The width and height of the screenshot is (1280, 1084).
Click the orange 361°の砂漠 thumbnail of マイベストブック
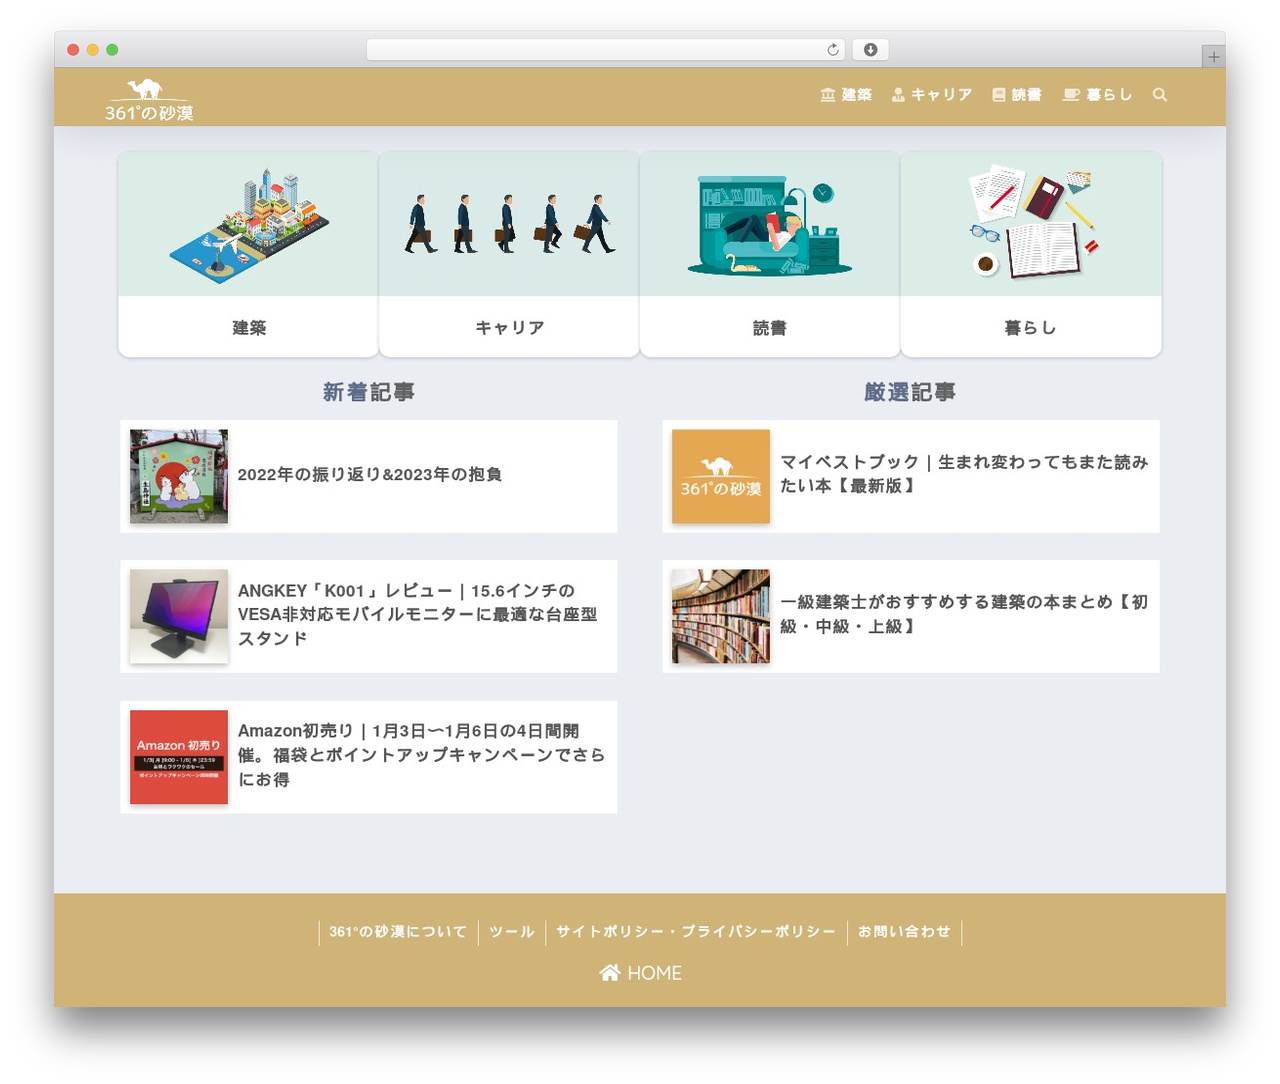pyautogui.click(x=721, y=476)
